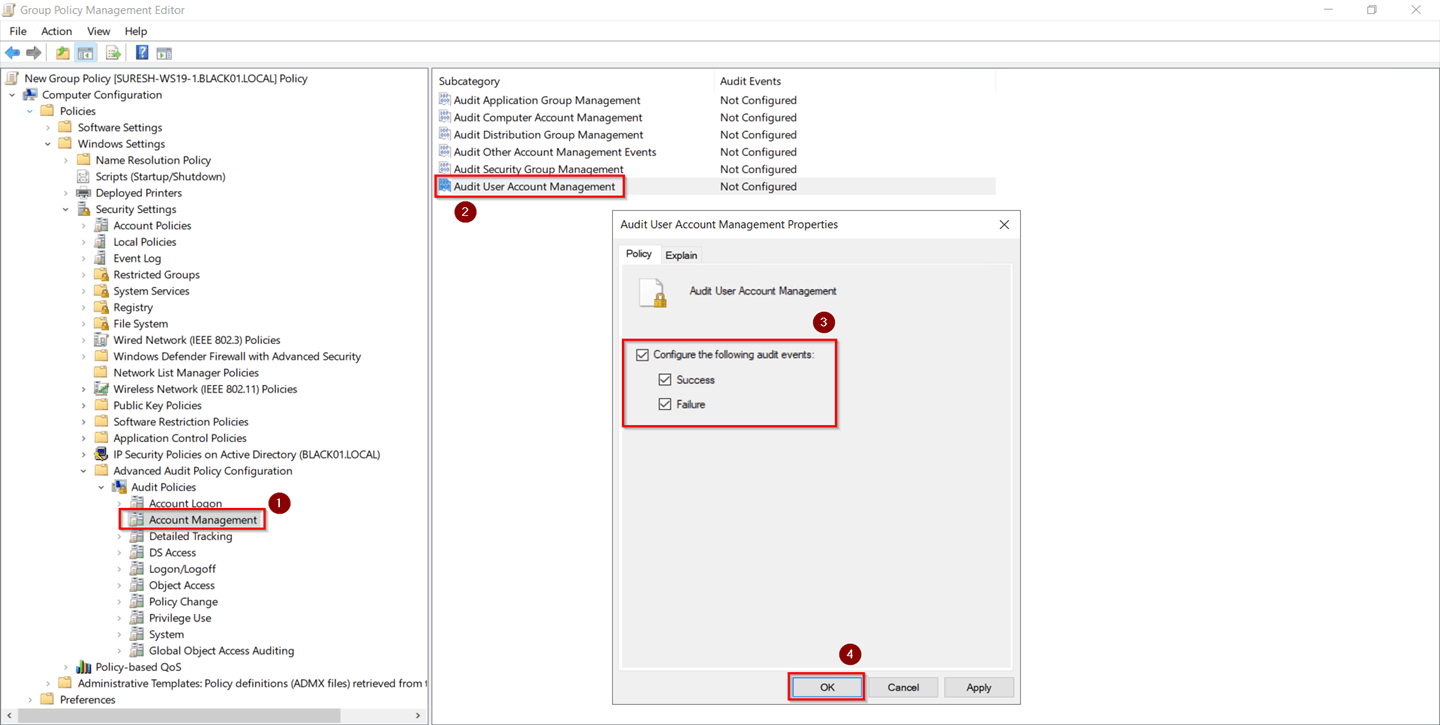Click the Show/Hide Action Pane toolbar icon
Screen dimensions: 1440x725
[x=163, y=52]
